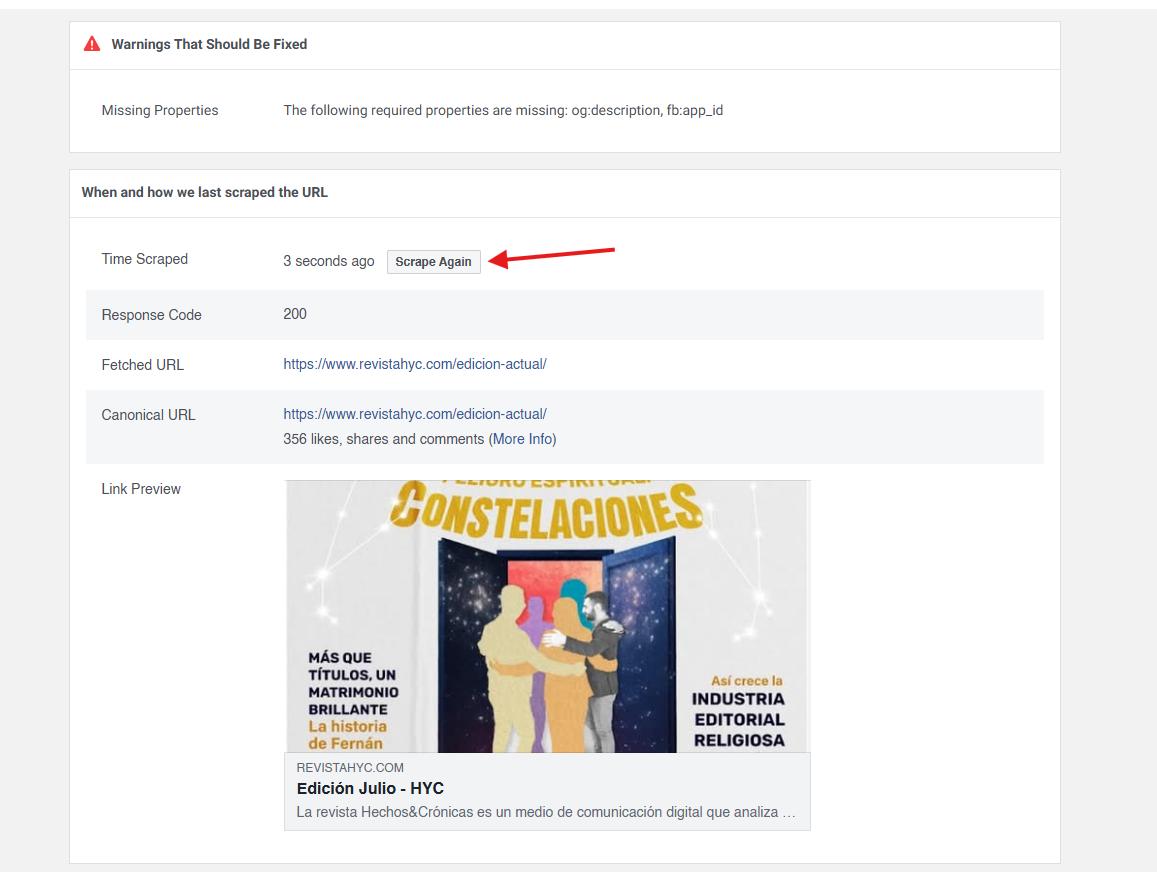Click the red warning triangle icon
1157x872 pixels.
click(x=91, y=44)
